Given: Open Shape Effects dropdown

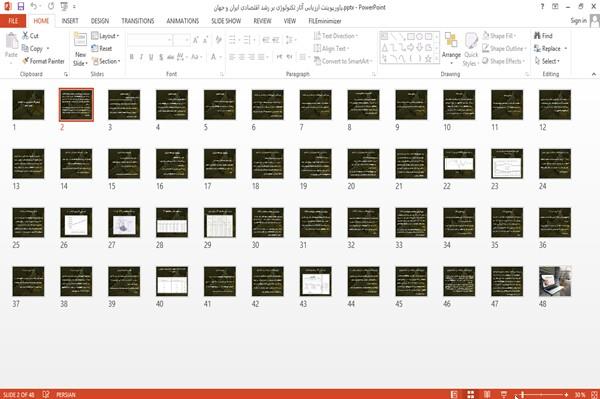Looking at the screenshot, I should (x=504, y=61).
